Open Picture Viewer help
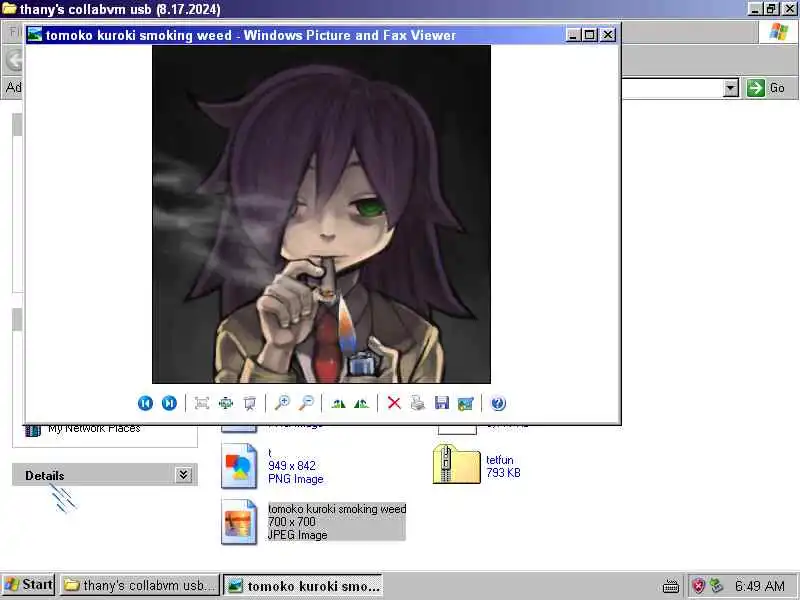Screen dimensions: 800x600 pyautogui.click(x=498, y=403)
